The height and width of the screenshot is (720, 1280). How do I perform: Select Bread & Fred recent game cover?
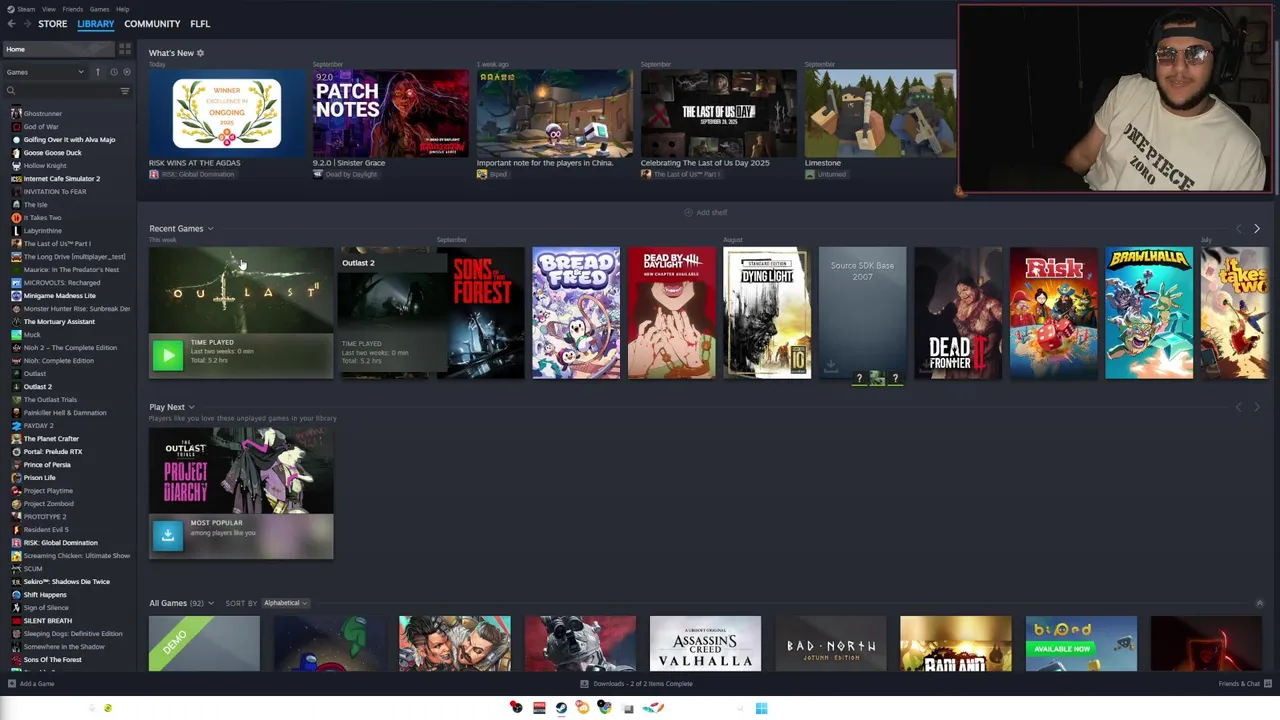[x=576, y=313]
